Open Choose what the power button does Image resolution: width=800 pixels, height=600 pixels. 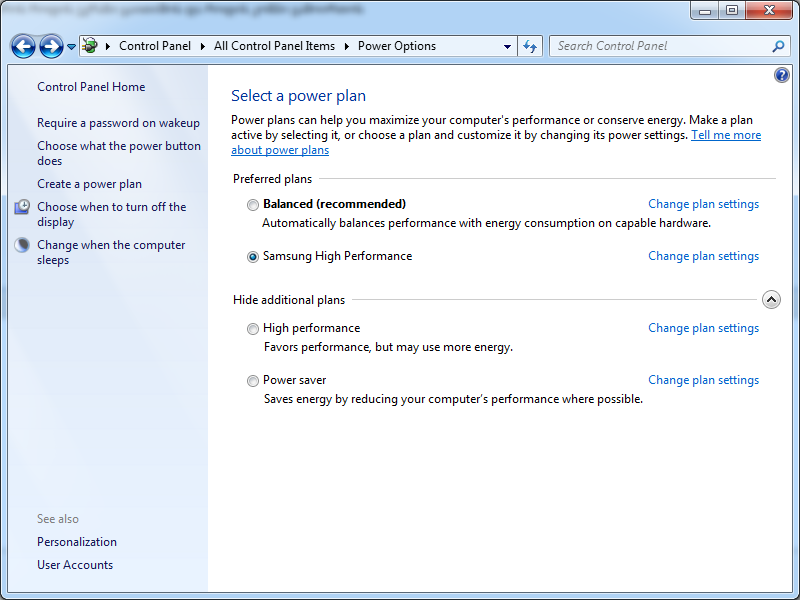click(x=119, y=153)
